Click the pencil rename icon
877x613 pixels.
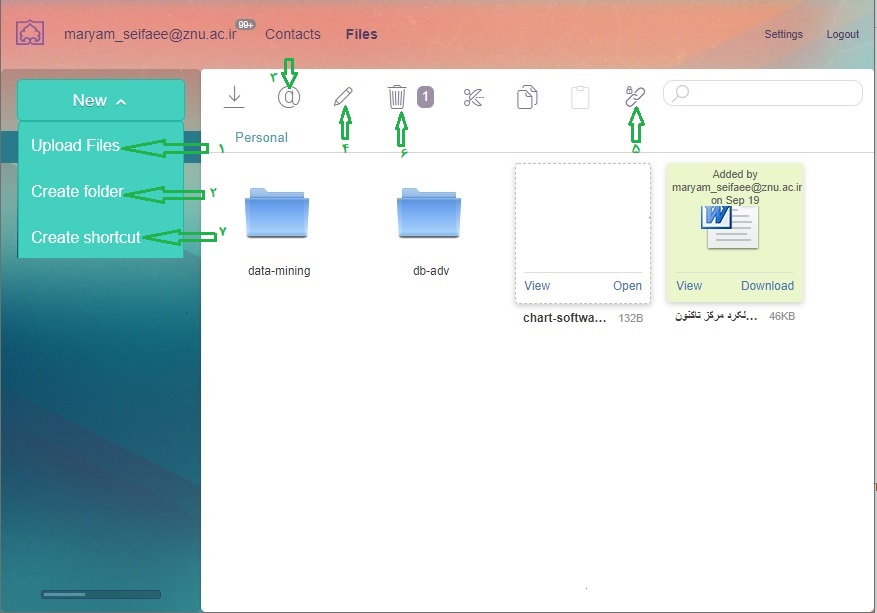[x=343, y=97]
